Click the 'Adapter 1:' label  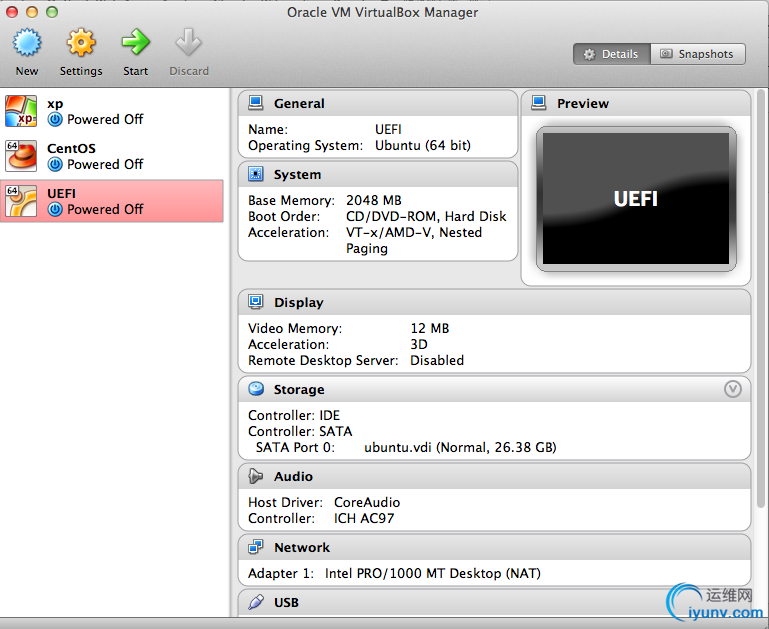[281, 574]
